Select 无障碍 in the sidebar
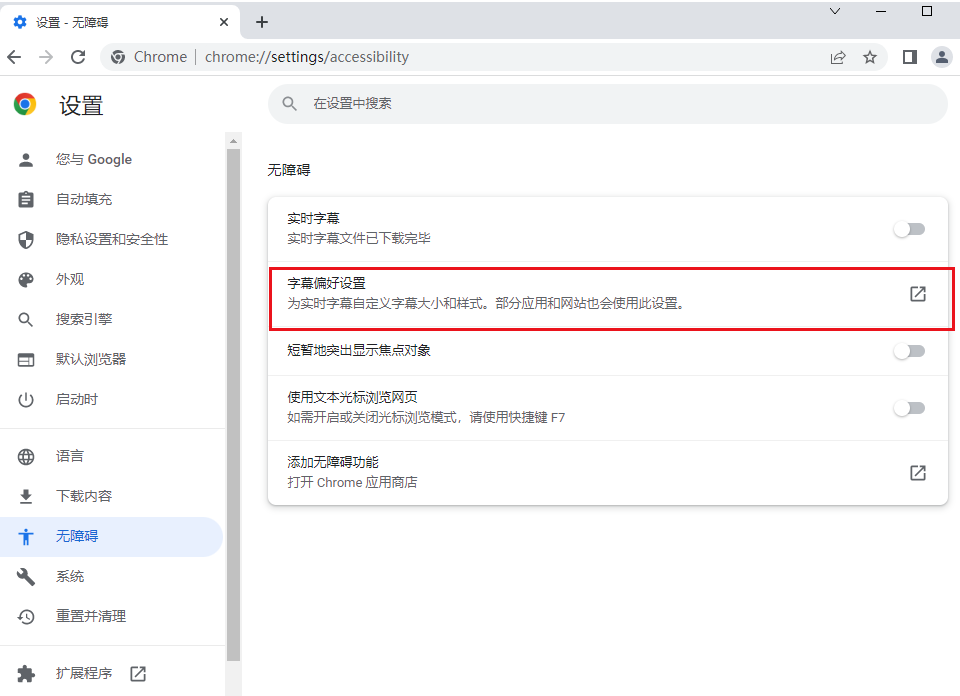This screenshot has height=696, width=960. 111,537
